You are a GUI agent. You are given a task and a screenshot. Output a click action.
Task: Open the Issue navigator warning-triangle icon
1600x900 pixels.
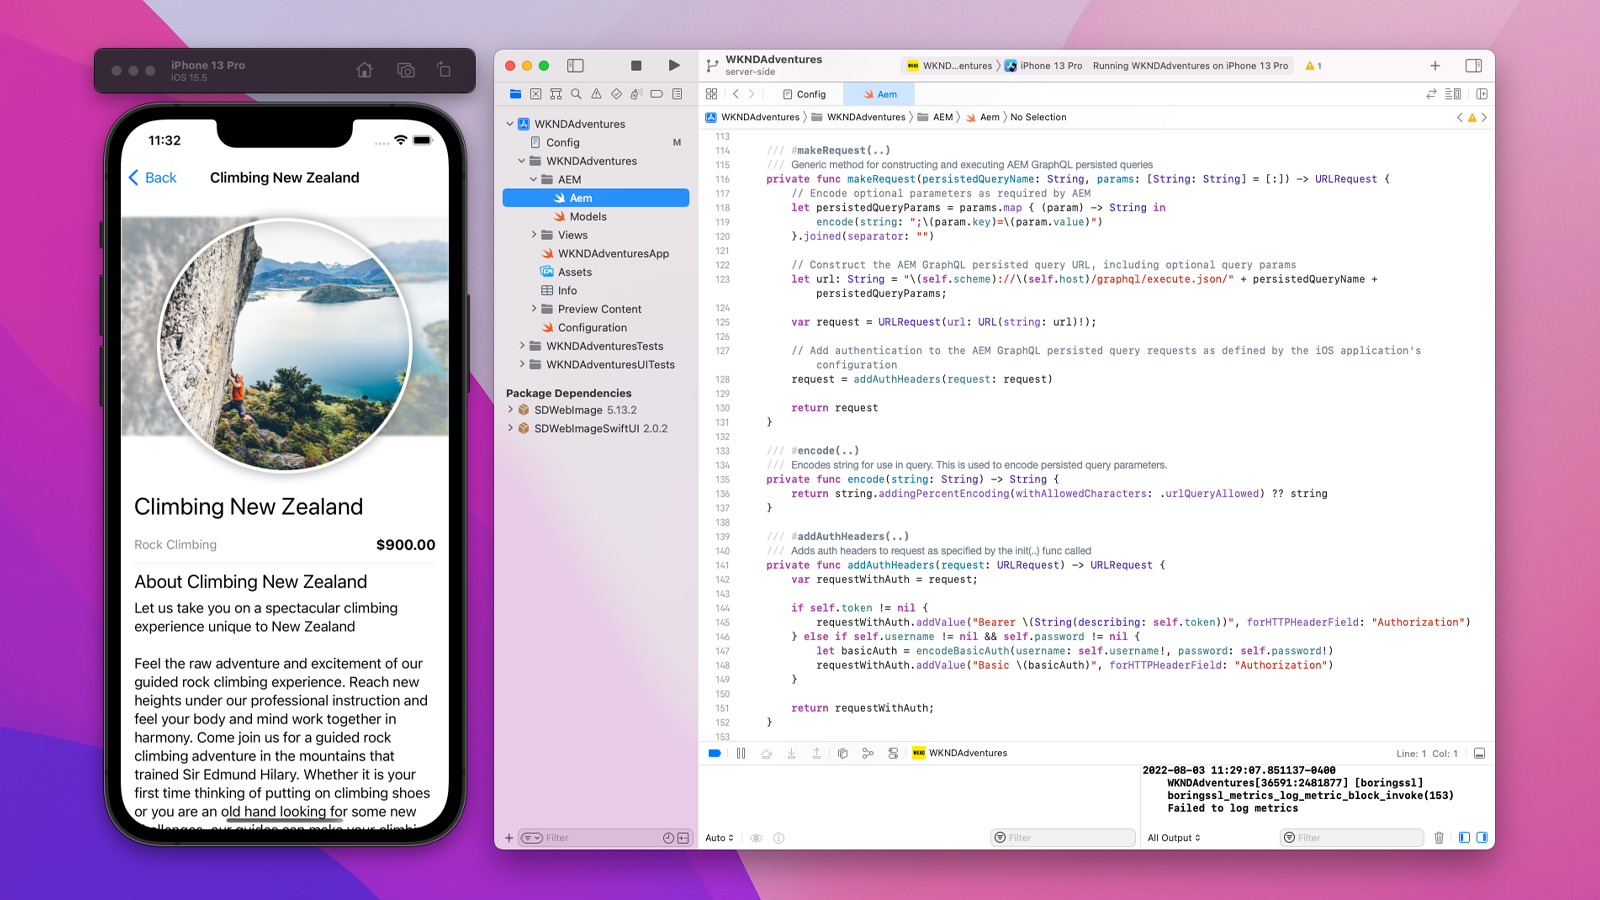click(x=596, y=94)
